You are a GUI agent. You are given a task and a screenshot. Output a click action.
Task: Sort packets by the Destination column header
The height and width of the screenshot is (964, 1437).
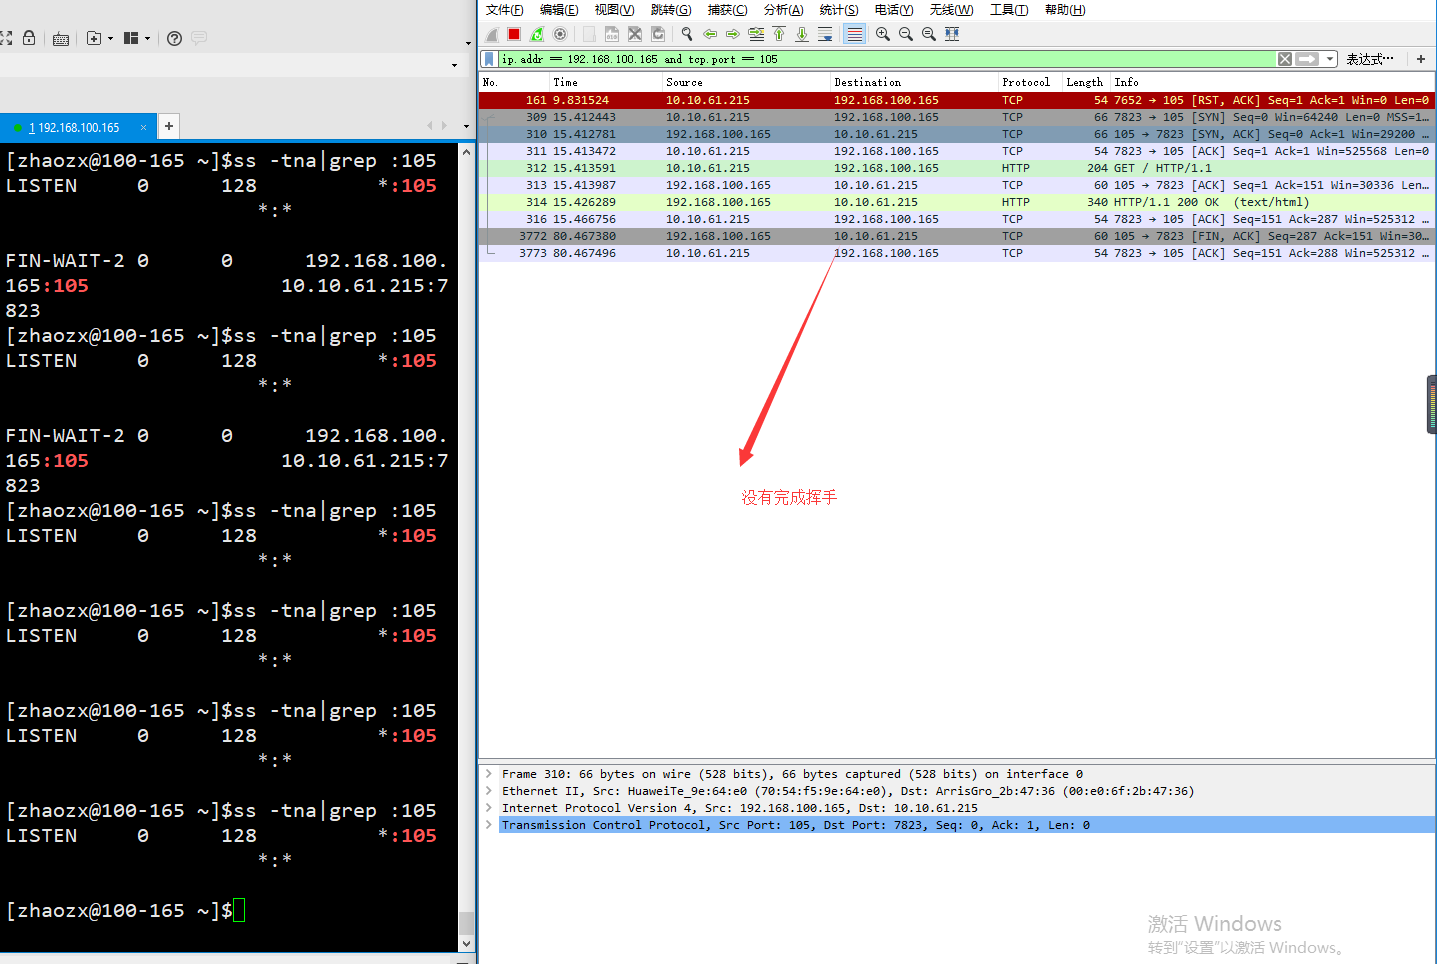[x=914, y=82]
